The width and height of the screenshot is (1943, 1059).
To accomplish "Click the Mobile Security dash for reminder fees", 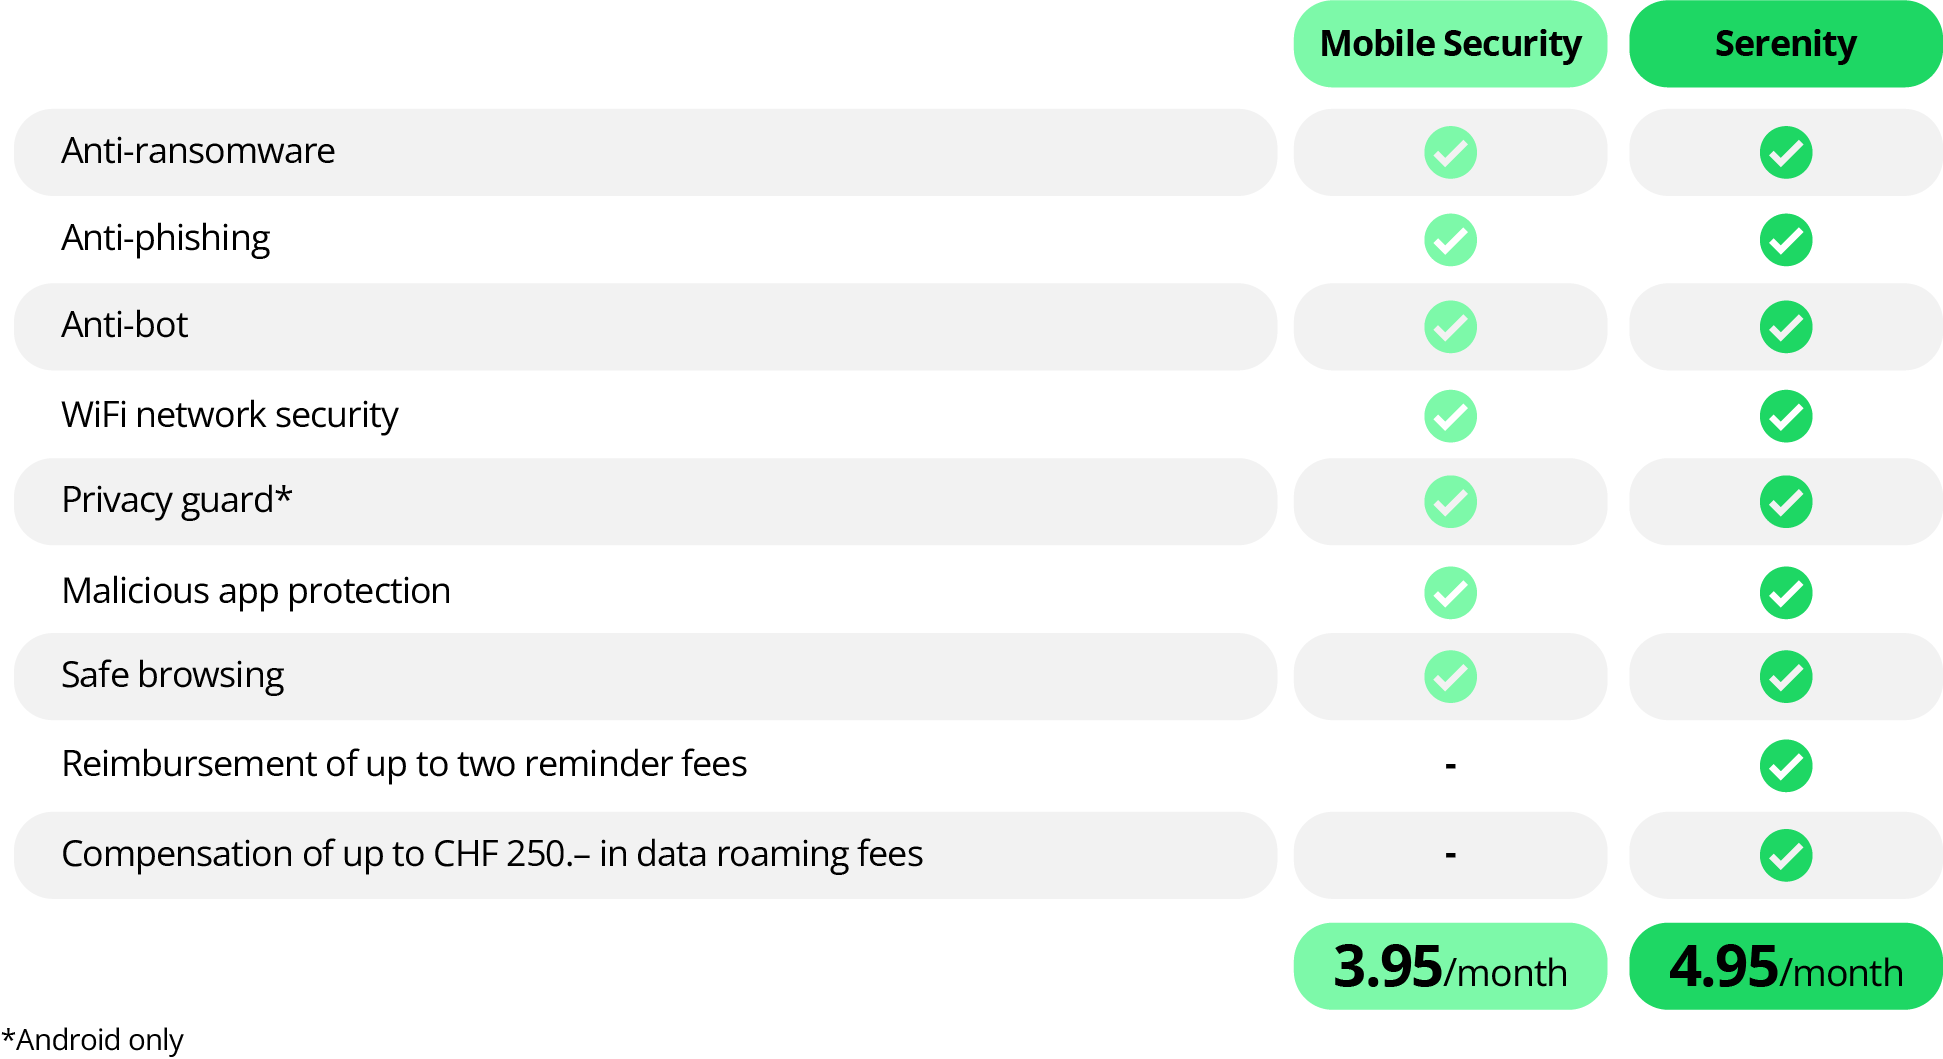I will click(x=1450, y=766).
